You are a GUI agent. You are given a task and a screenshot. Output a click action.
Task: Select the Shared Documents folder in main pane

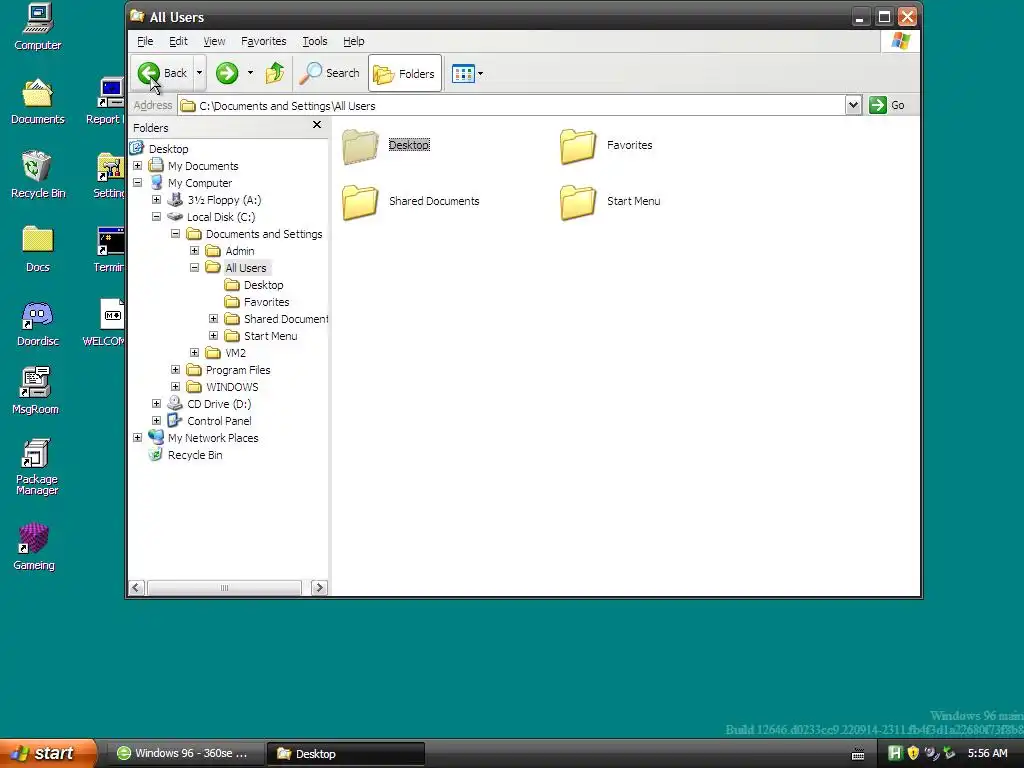411,201
